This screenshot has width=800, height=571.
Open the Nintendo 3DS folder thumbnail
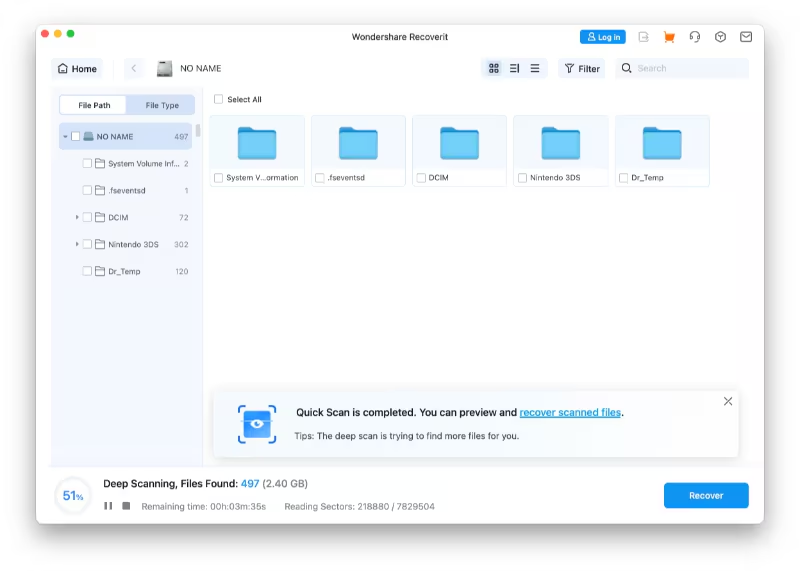(561, 143)
